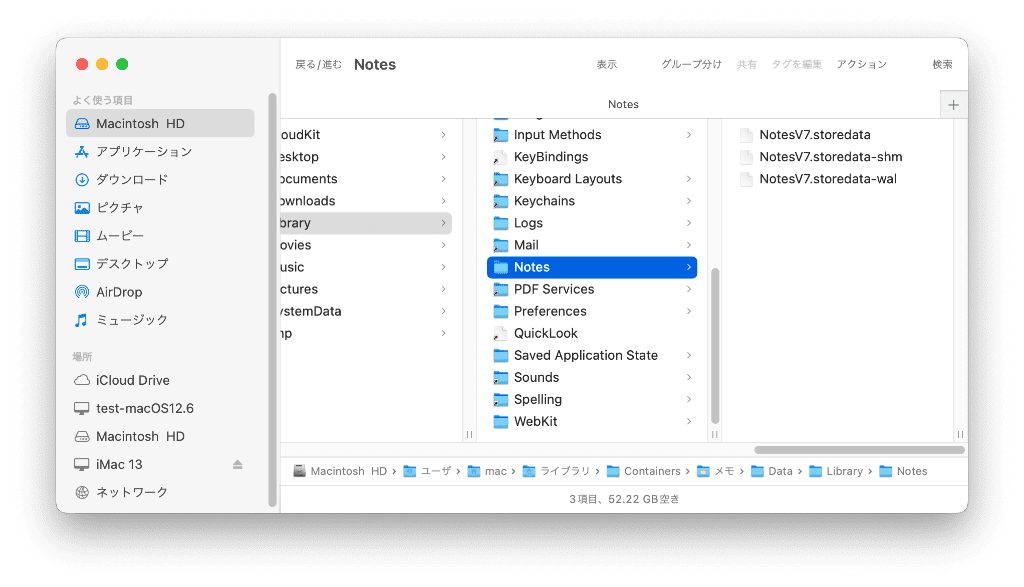Click the KeyBindings alias file icon
The width and height of the screenshot is (1024, 587).
[500, 157]
